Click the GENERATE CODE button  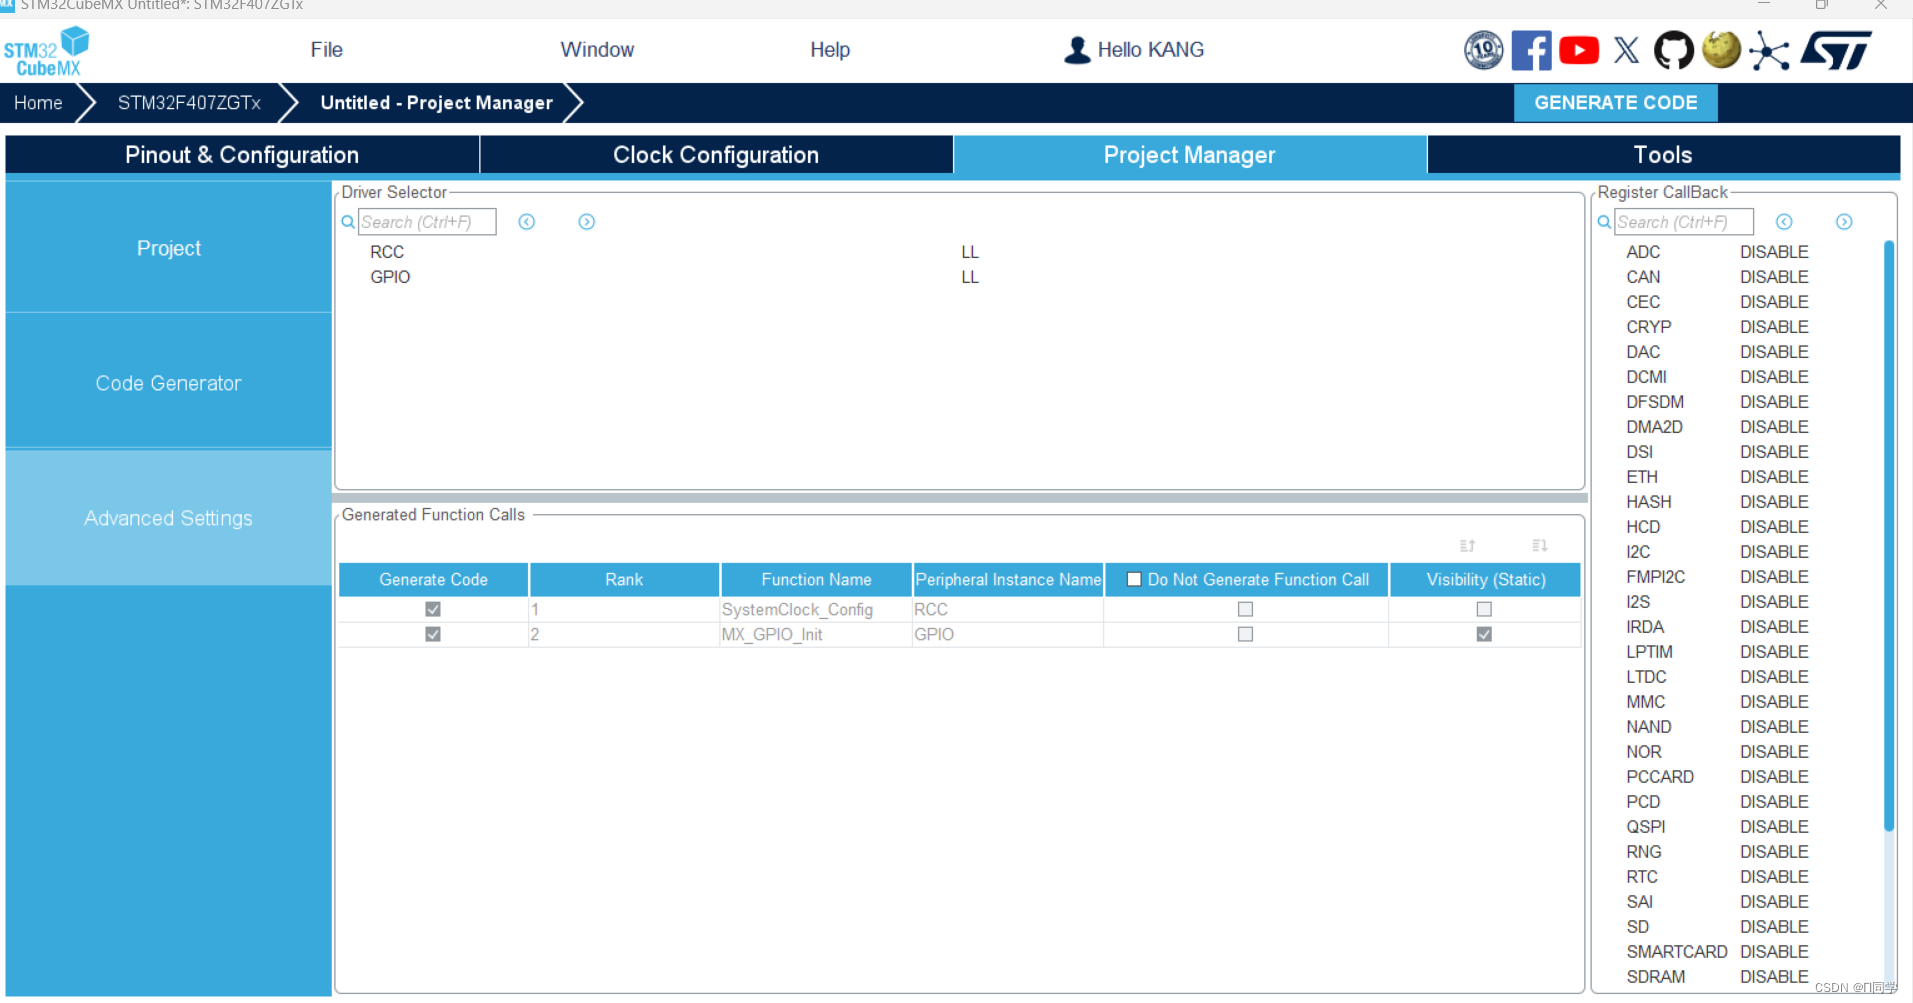tap(1616, 103)
